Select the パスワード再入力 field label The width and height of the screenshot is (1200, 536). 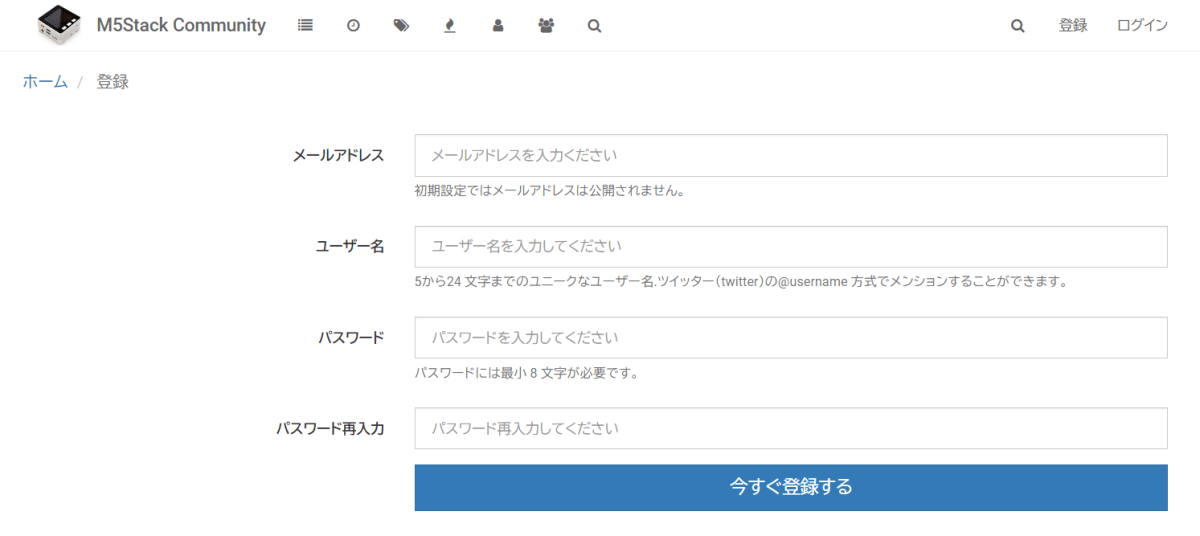(x=330, y=428)
